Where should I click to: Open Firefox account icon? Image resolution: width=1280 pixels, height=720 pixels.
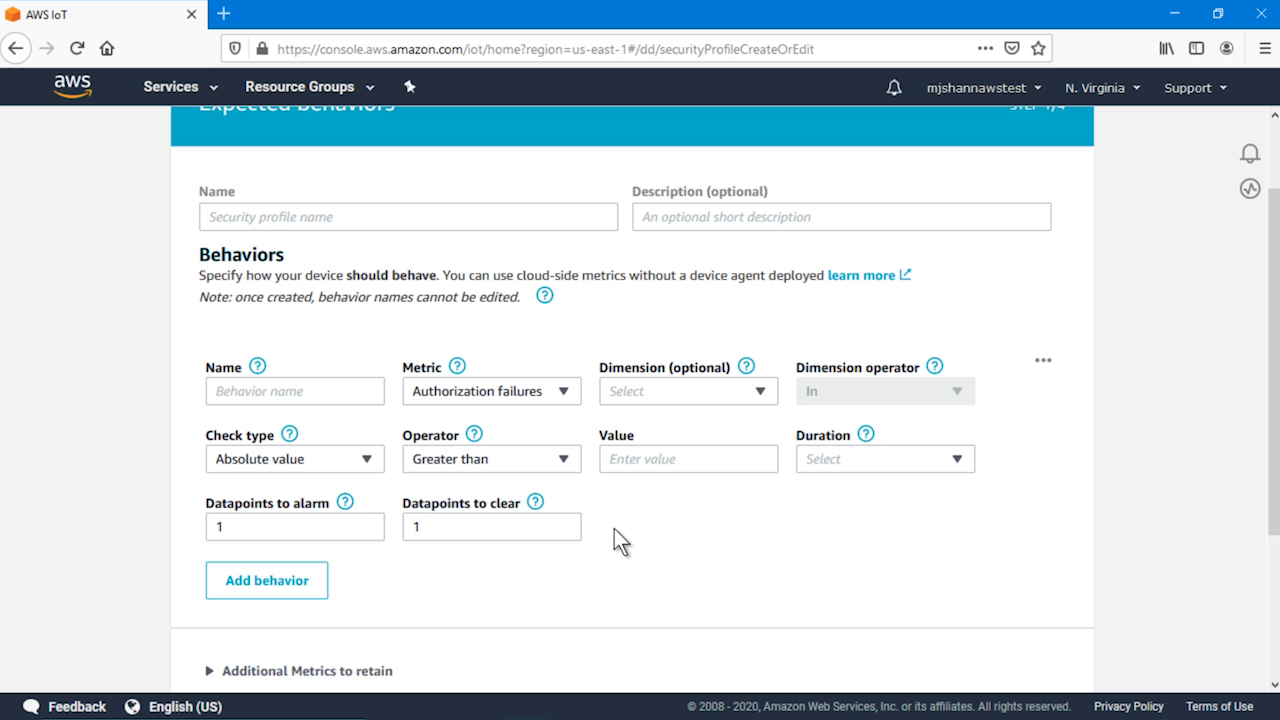1226,48
